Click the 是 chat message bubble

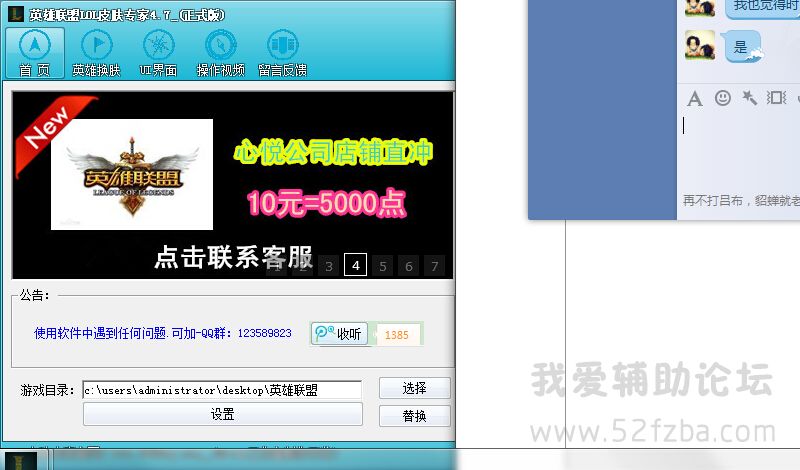(x=743, y=47)
